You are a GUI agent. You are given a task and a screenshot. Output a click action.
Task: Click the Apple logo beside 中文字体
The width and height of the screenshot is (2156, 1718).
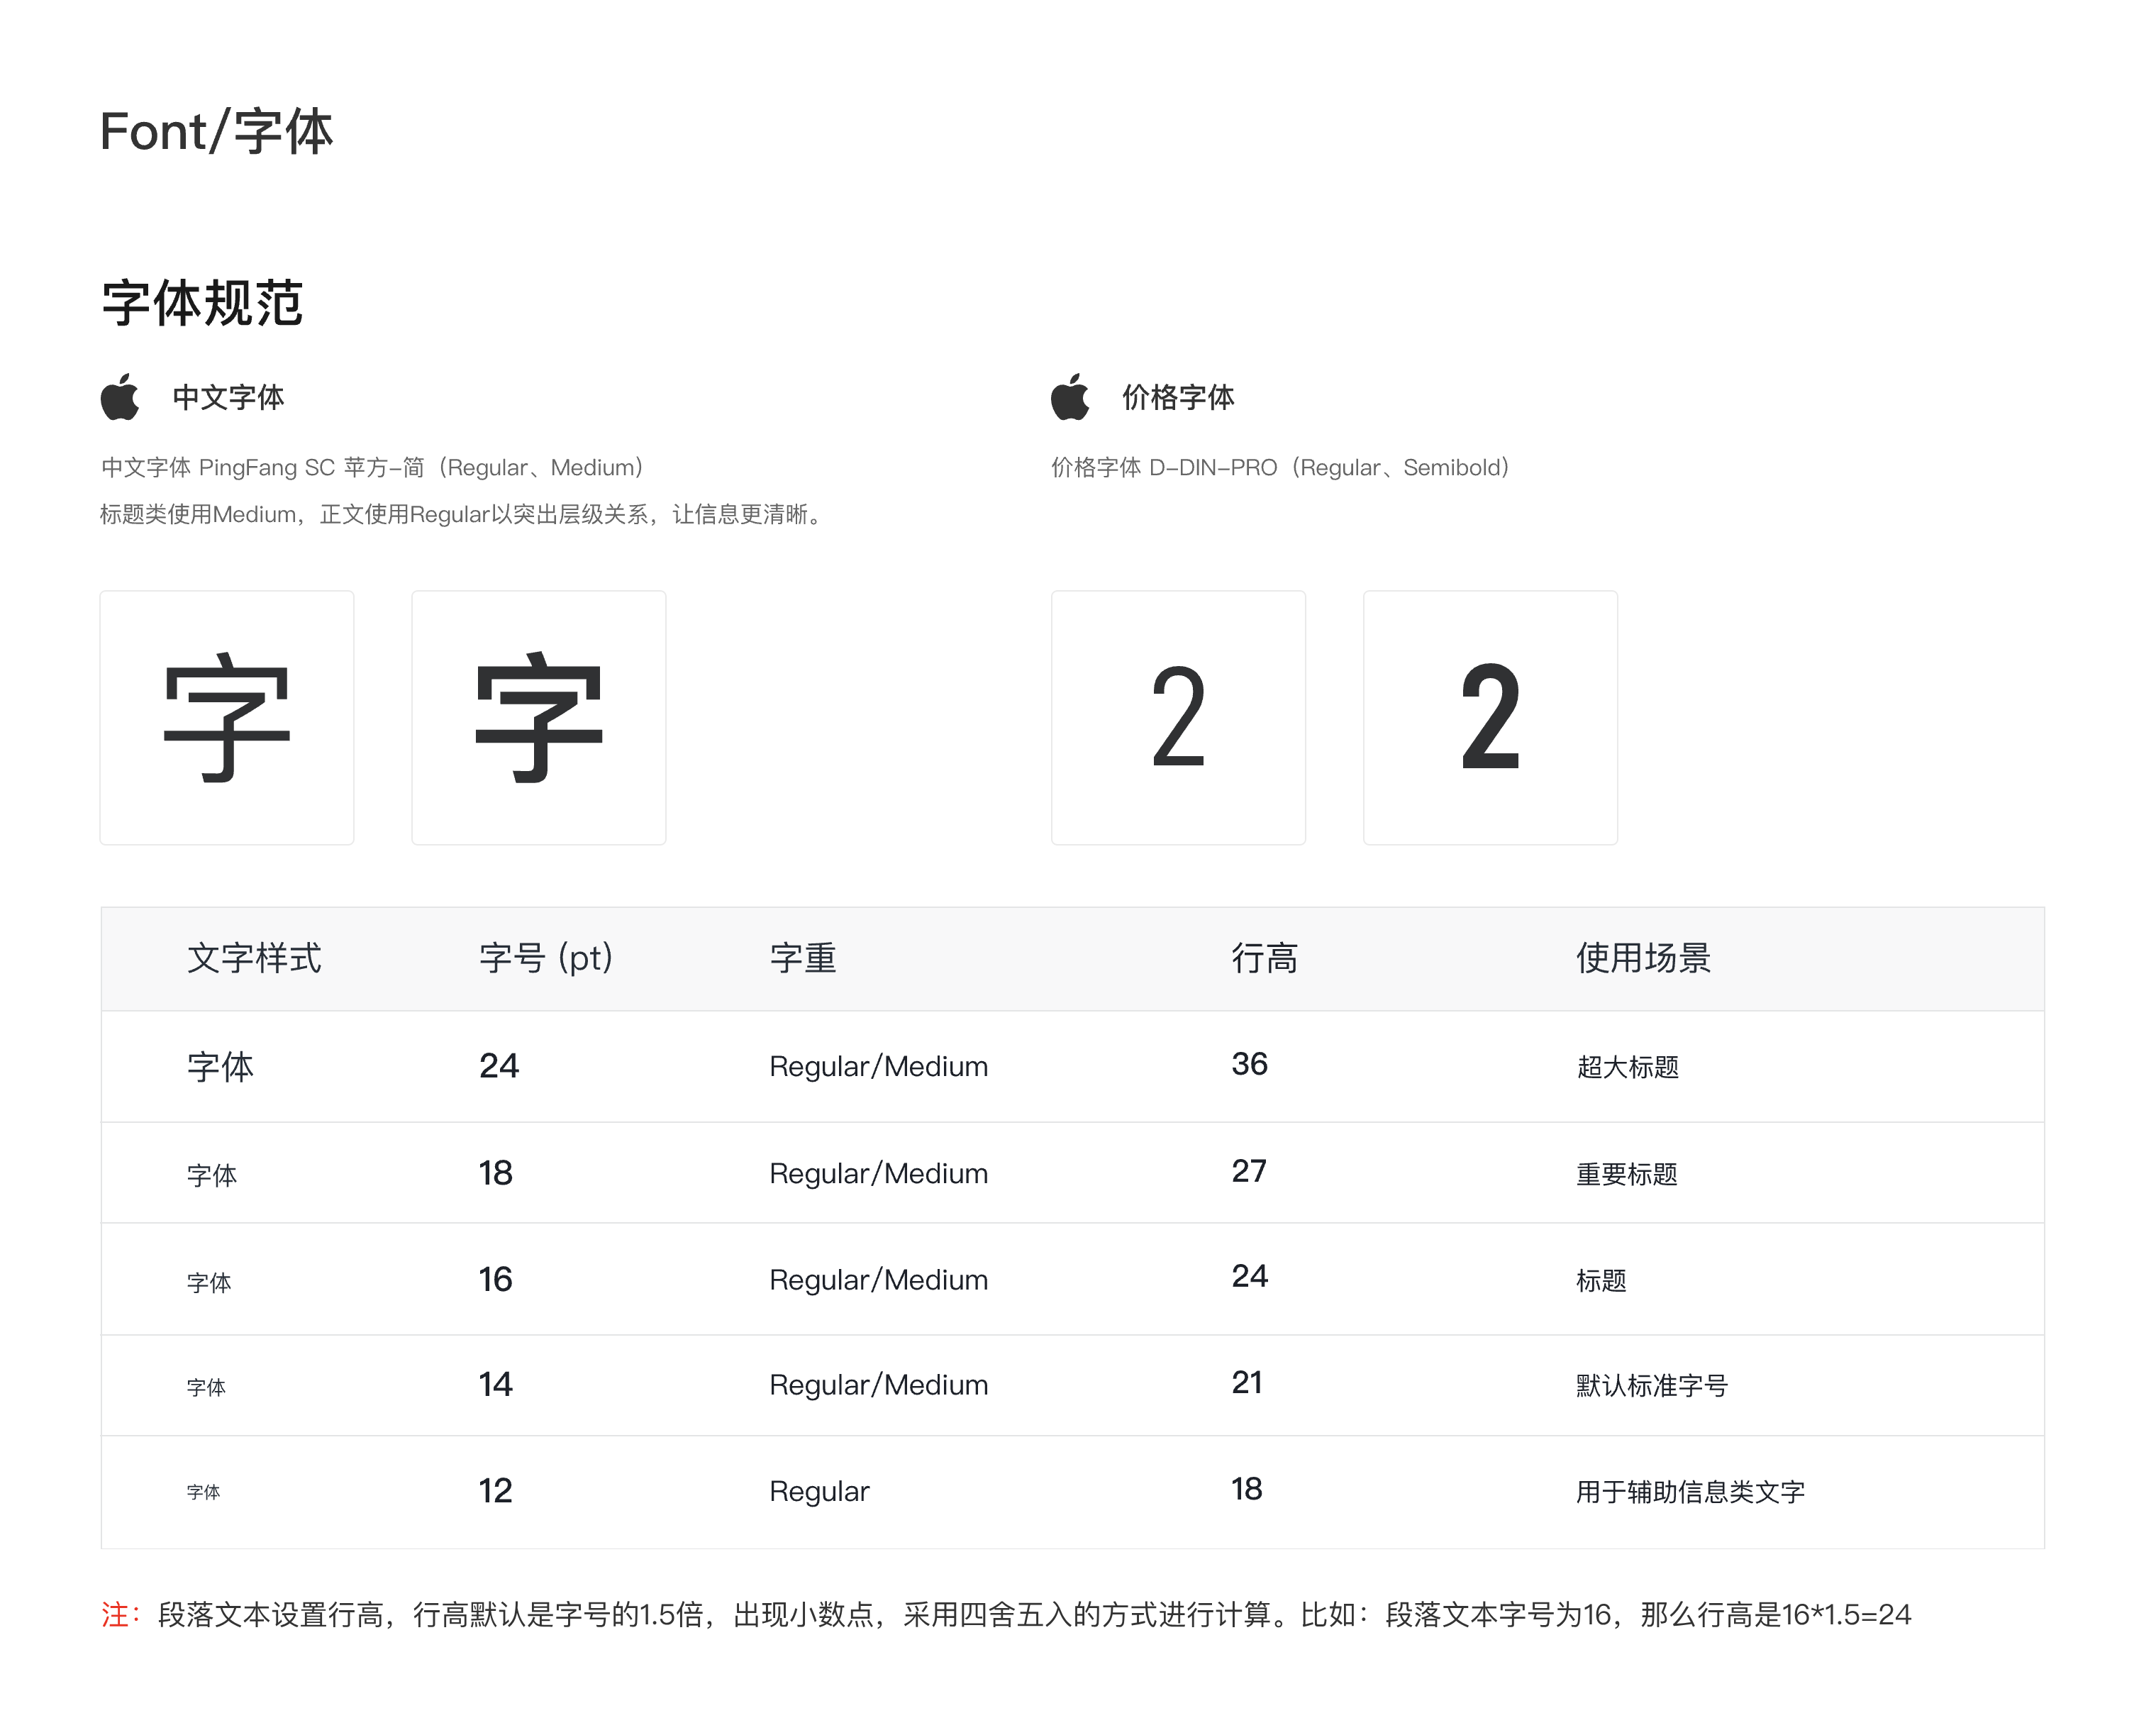tap(120, 397)
